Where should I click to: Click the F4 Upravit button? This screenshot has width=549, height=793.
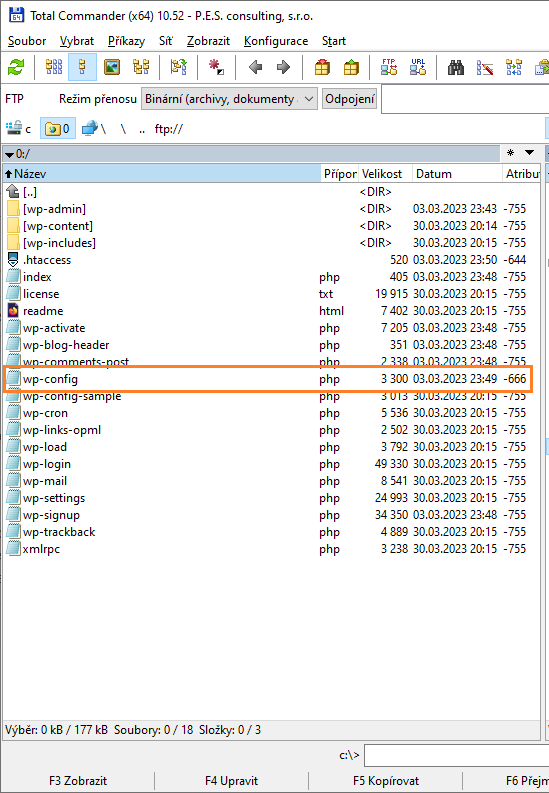click(232, 781)
